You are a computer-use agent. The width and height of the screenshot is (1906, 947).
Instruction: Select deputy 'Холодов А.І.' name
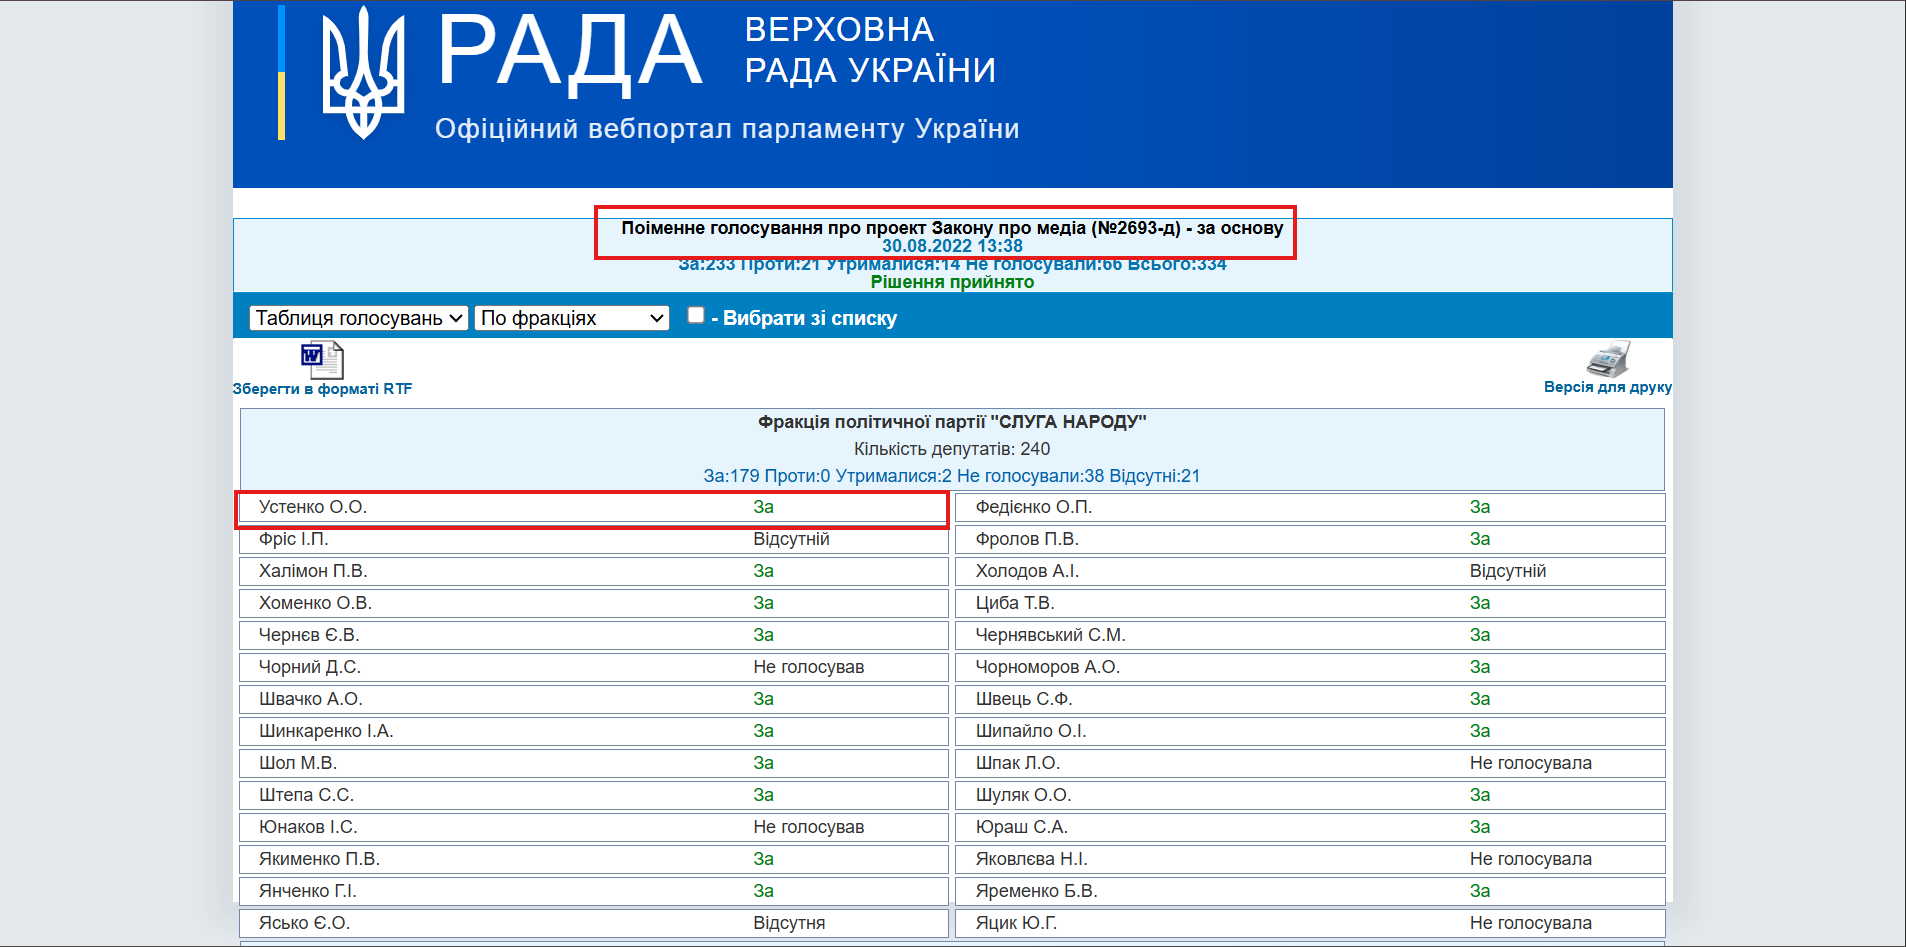click(x=1027, y=571)
